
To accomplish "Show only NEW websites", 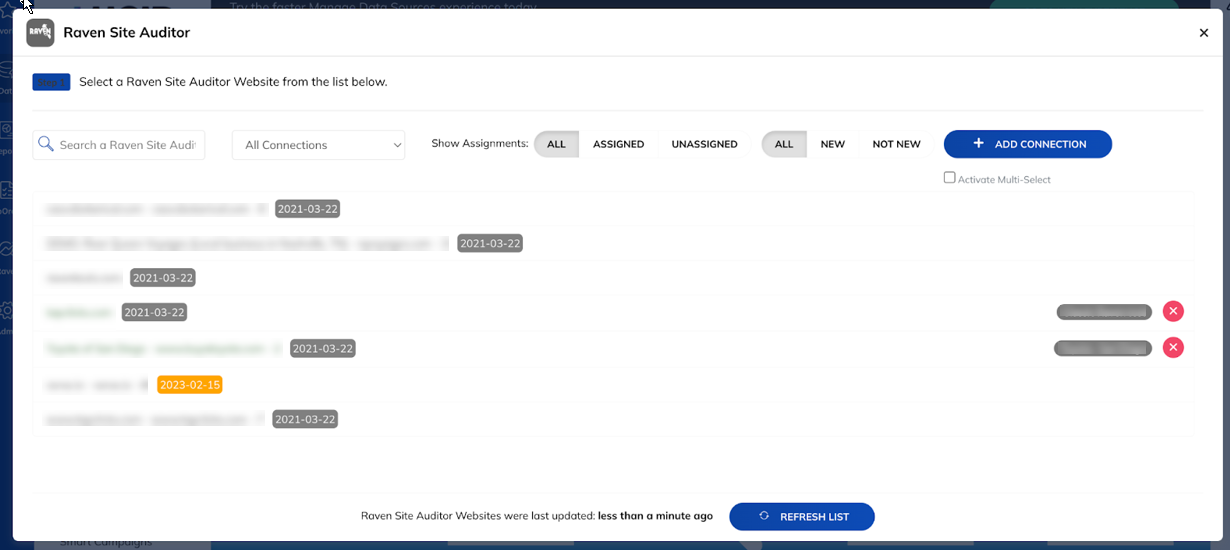I will tap(833, 144).
